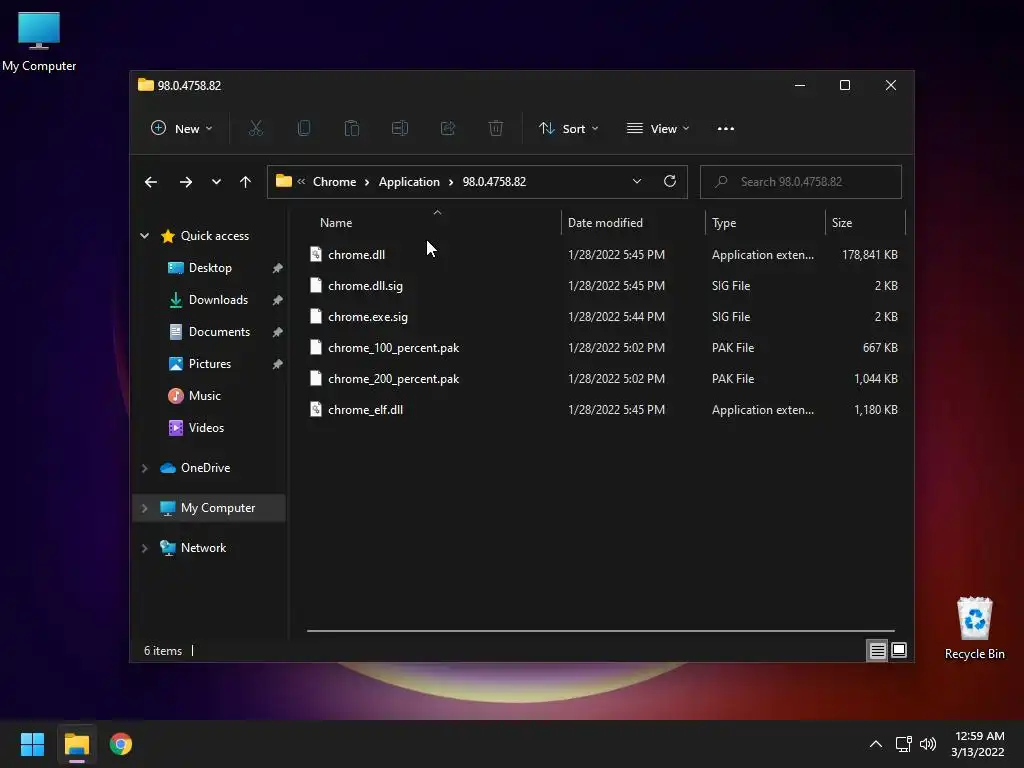Image resolution: width=1024 pixels, height=768 pixels.
Task: Go up one folder level
Action: click(246, 182)
